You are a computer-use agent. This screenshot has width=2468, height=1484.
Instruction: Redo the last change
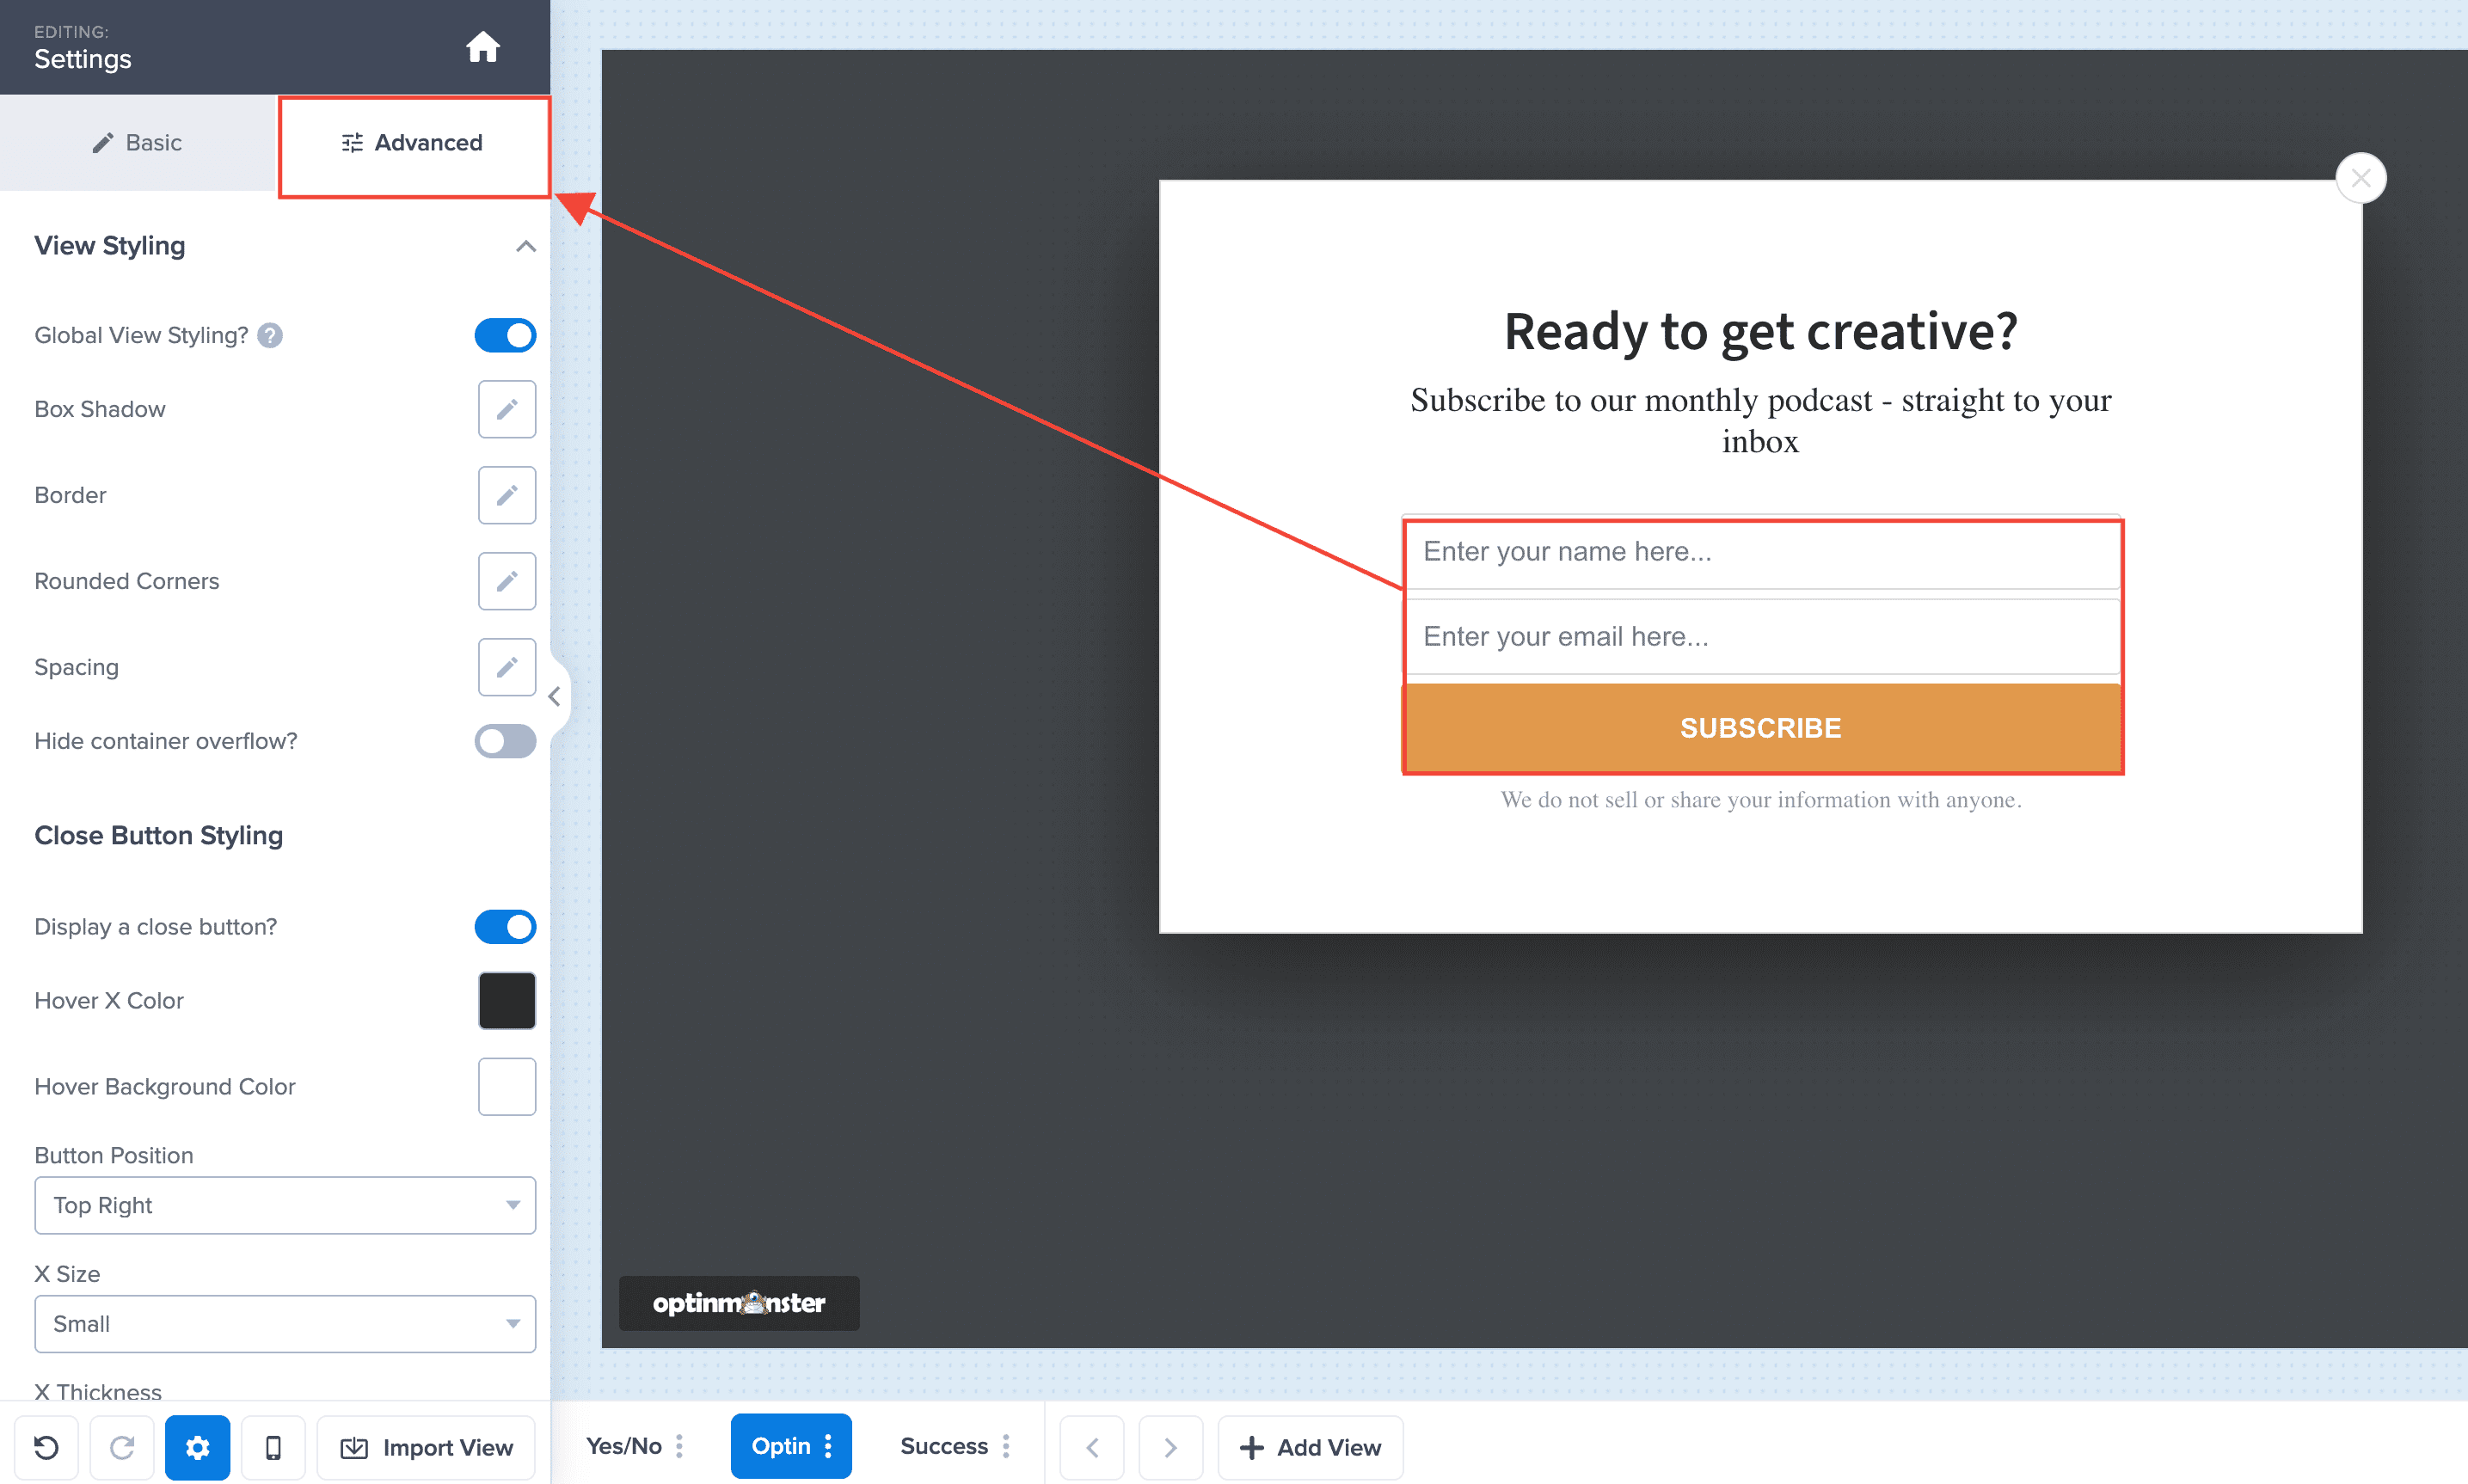pos(121,1447)
